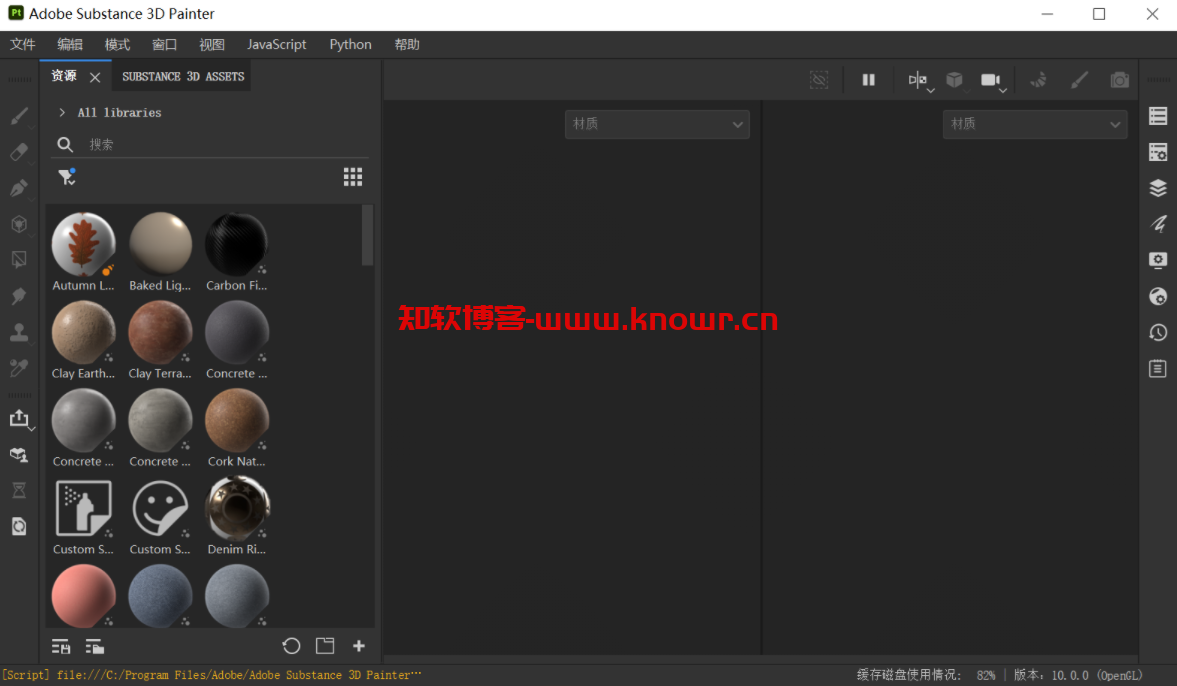Viewport: 1177px width, 686px height.
Task: Open the Log panel icon
Action: pos(1158,369)
